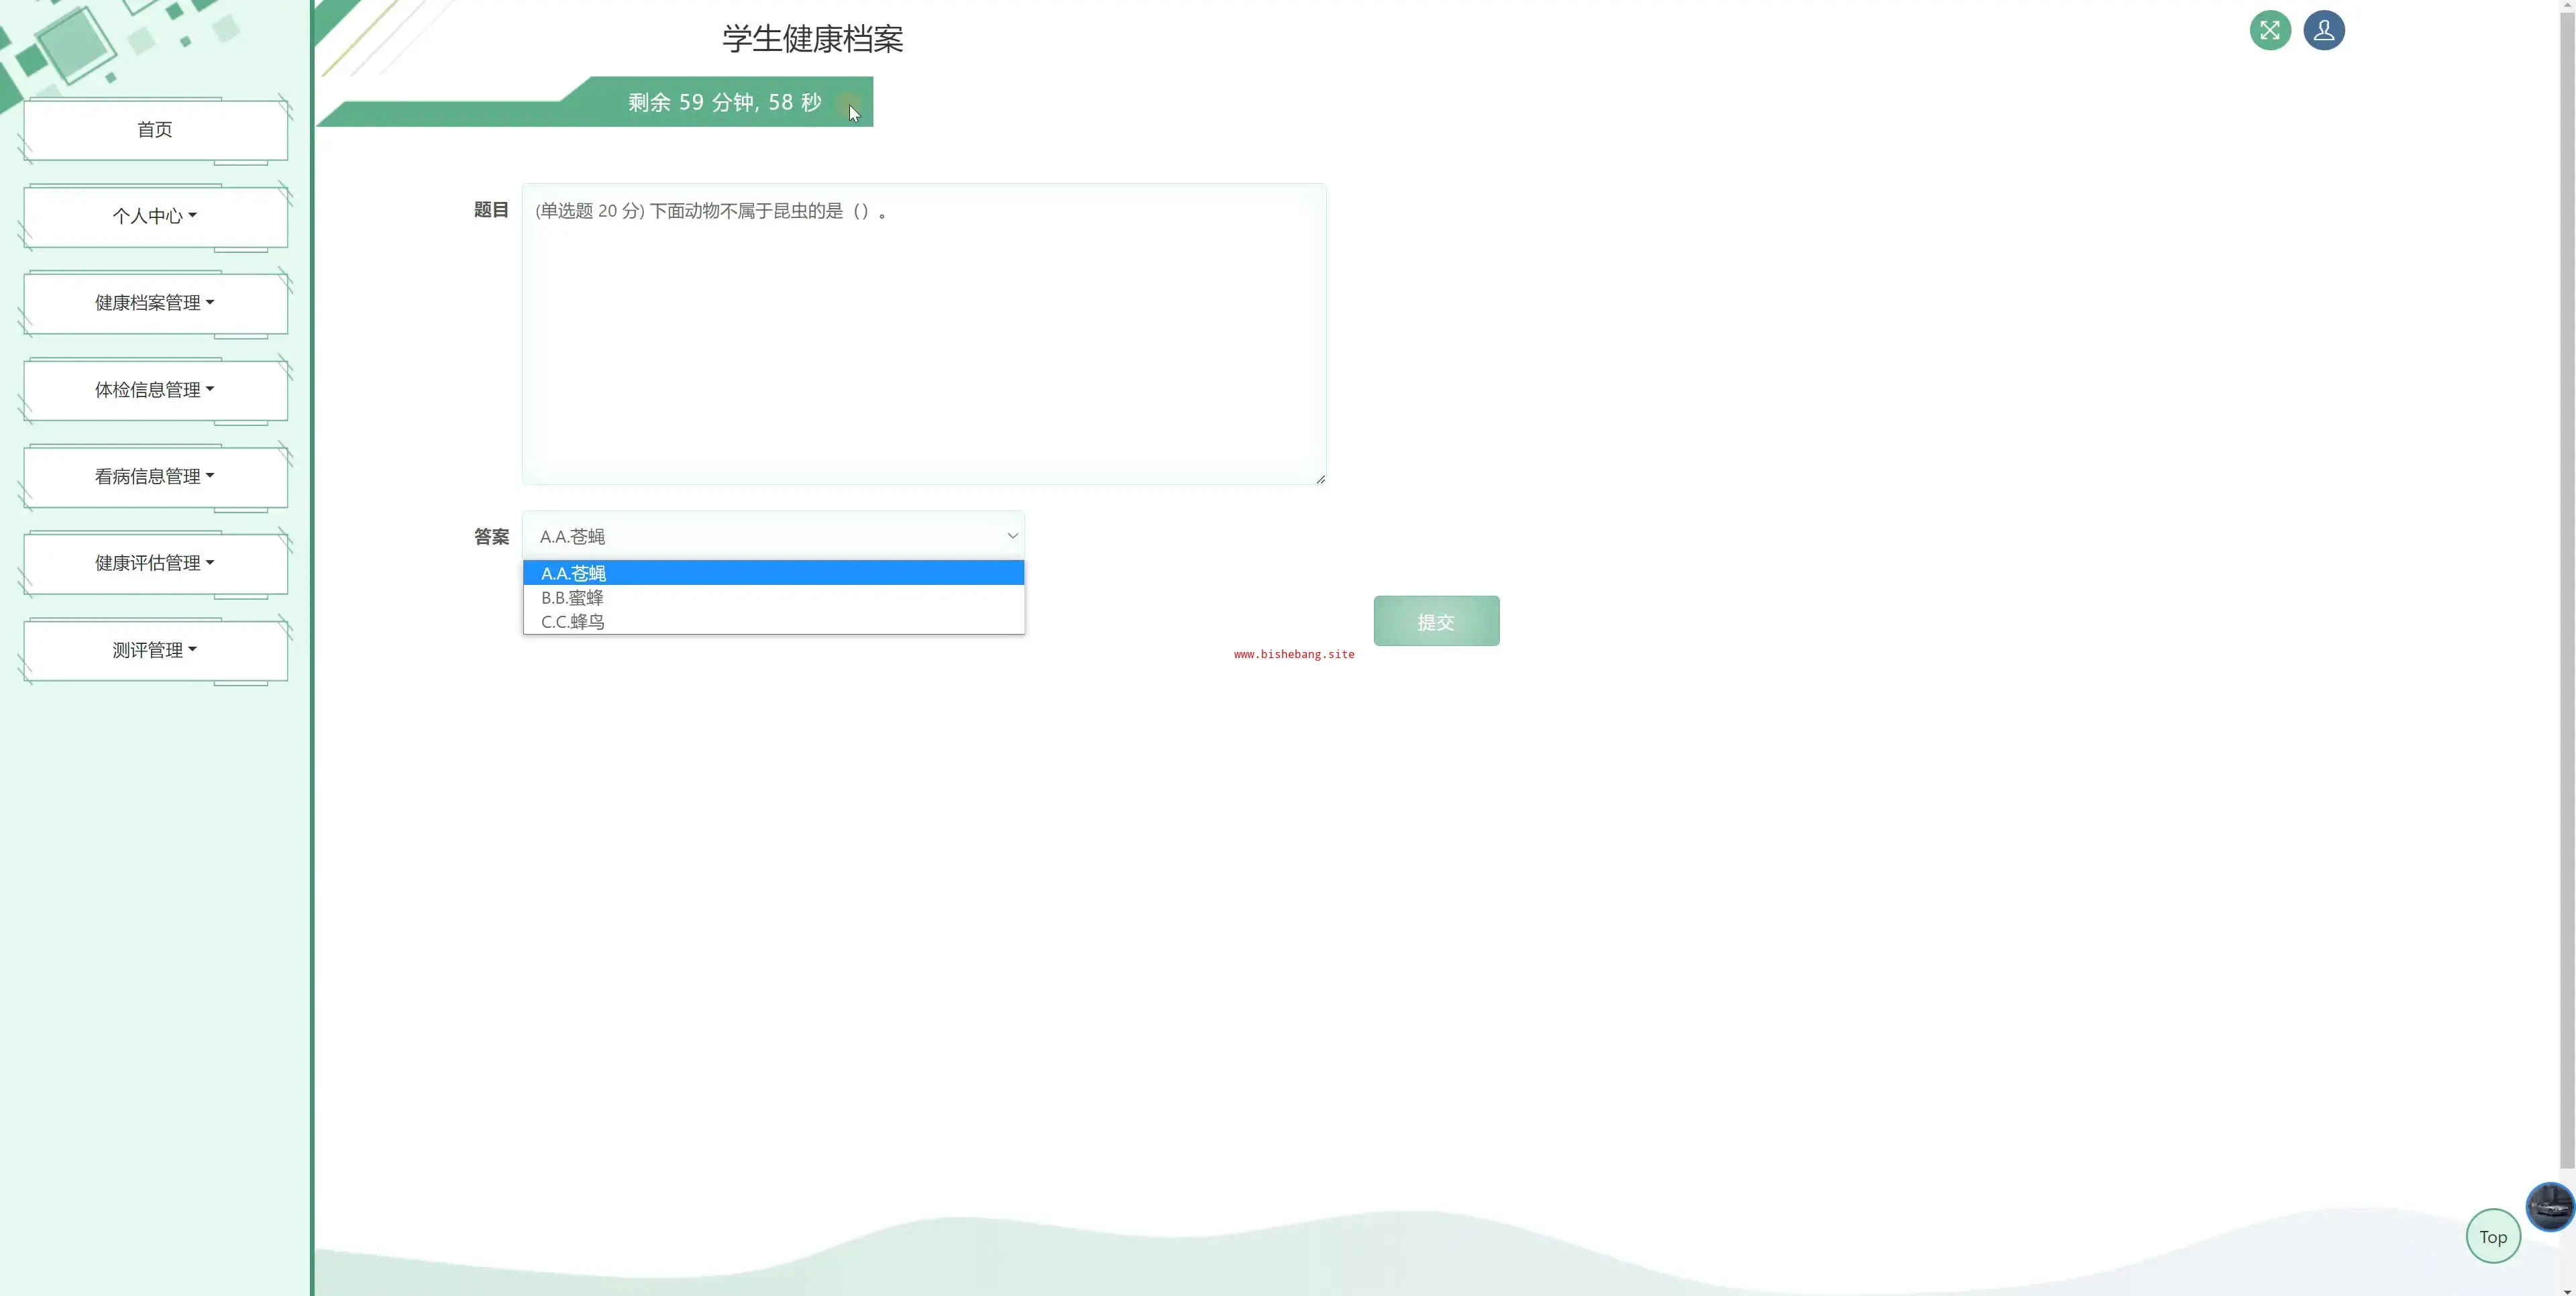Click the www.bishebang.site link
Image resolution: width=2576 pixels, height=1296 pixels.
[x=1294, y=654]
